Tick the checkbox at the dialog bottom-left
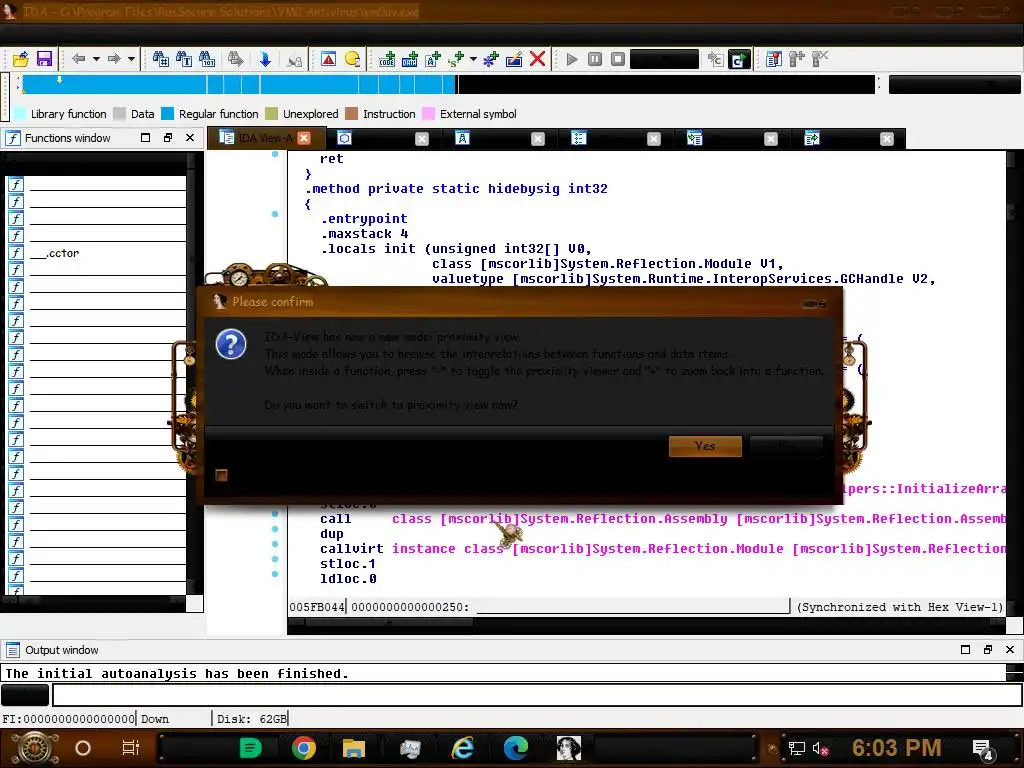Screen dimensions: 1024x768 coord(221,475)
